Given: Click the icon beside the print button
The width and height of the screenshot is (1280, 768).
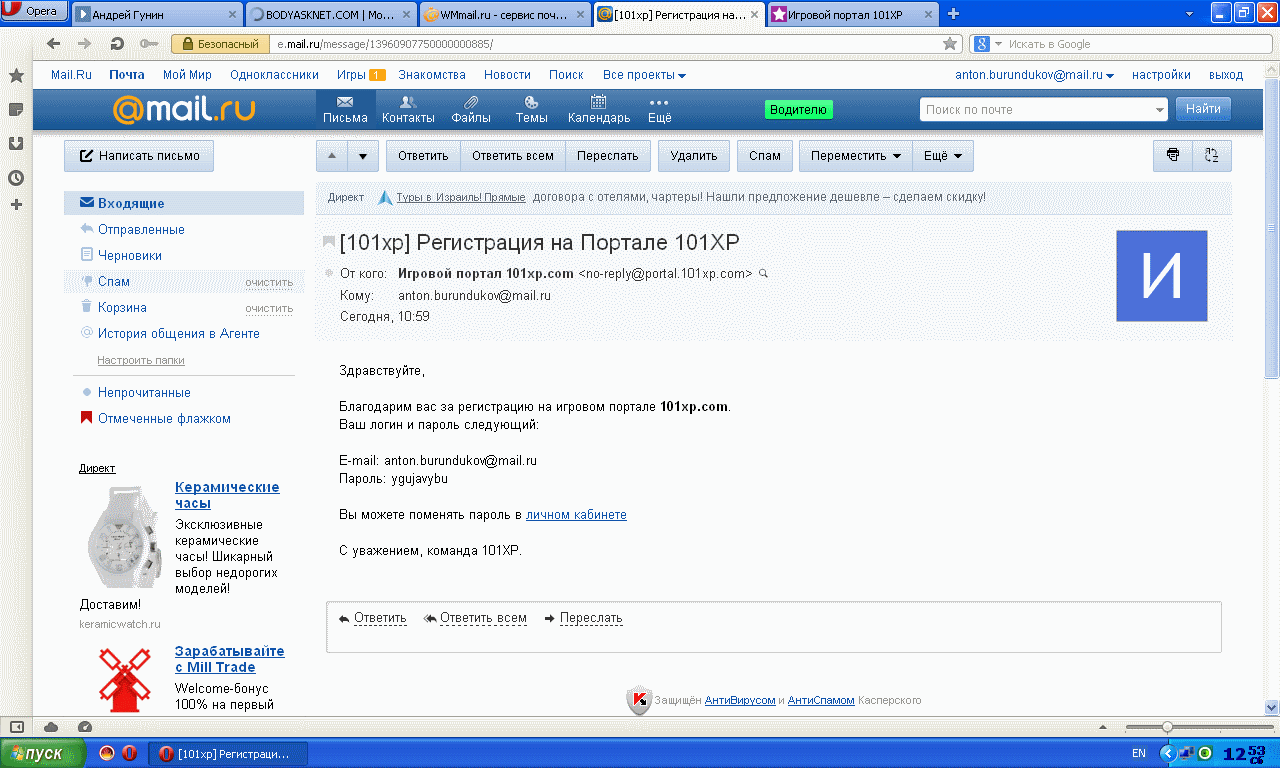Looking at the screenshot, I should [1212, 156].
